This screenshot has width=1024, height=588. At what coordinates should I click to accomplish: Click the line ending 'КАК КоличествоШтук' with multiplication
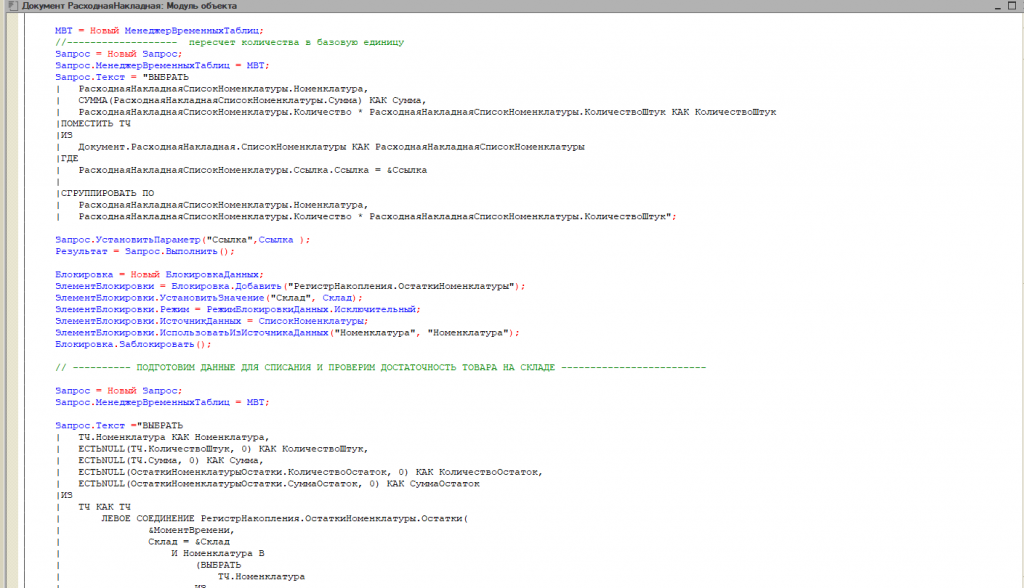(x=427, y=112)
